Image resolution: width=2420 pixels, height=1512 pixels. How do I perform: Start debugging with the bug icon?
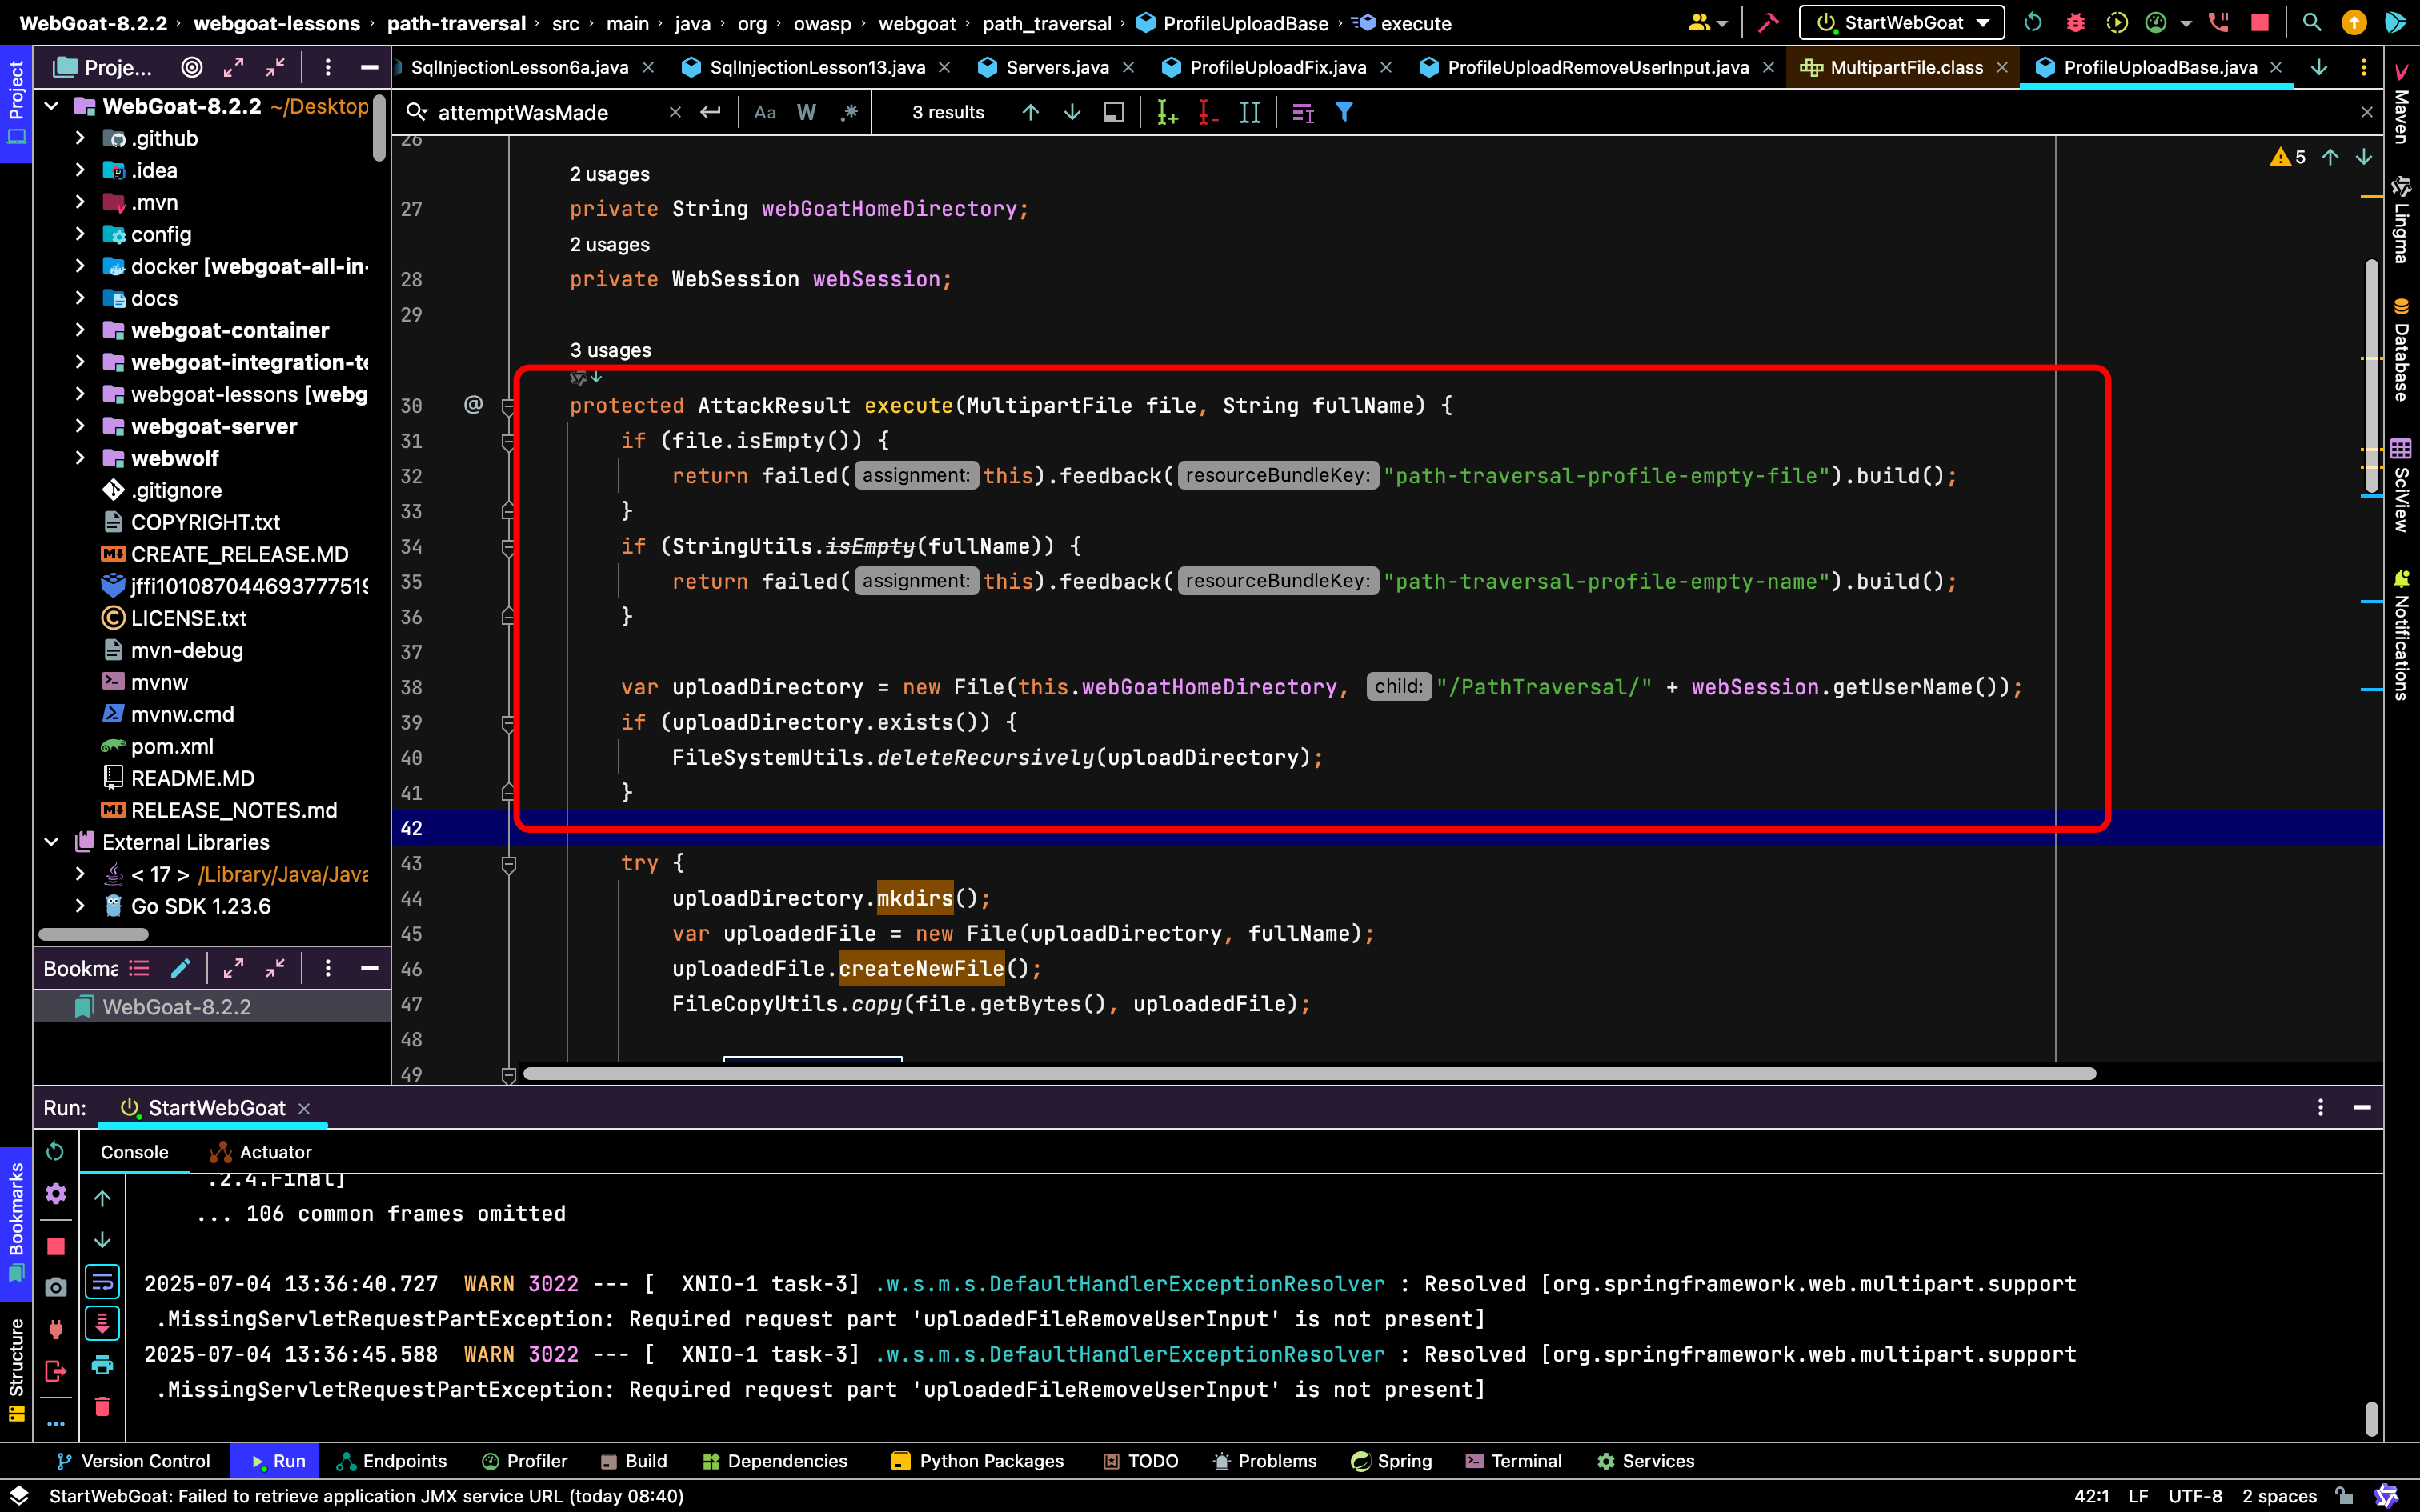(2075, 23)
